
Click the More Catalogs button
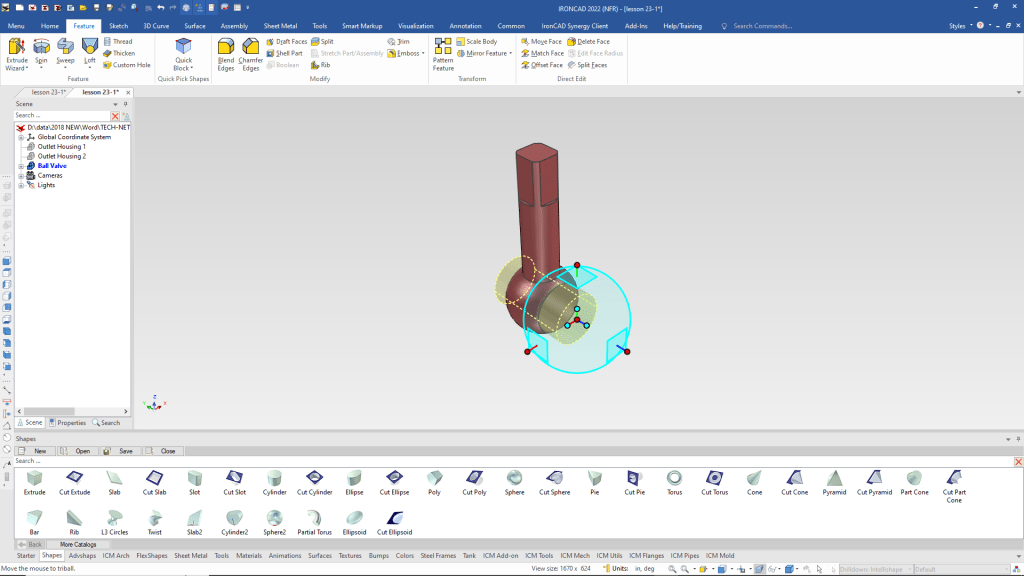point(78,544)
